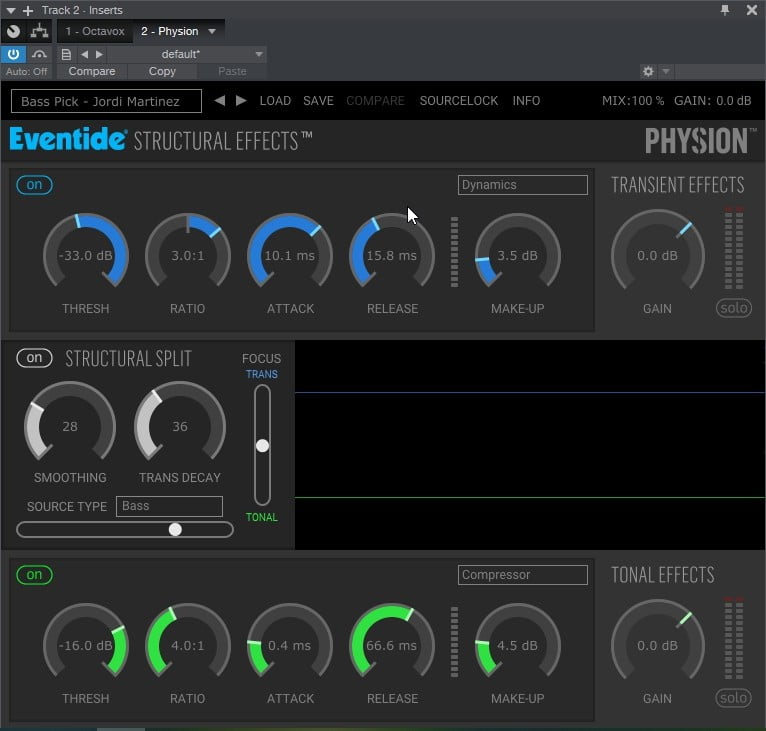Image resolution: width=766 pixels, height=731 pixels.
Task: Toggle the Tonal Effects on button
Action: pos(34,575)
